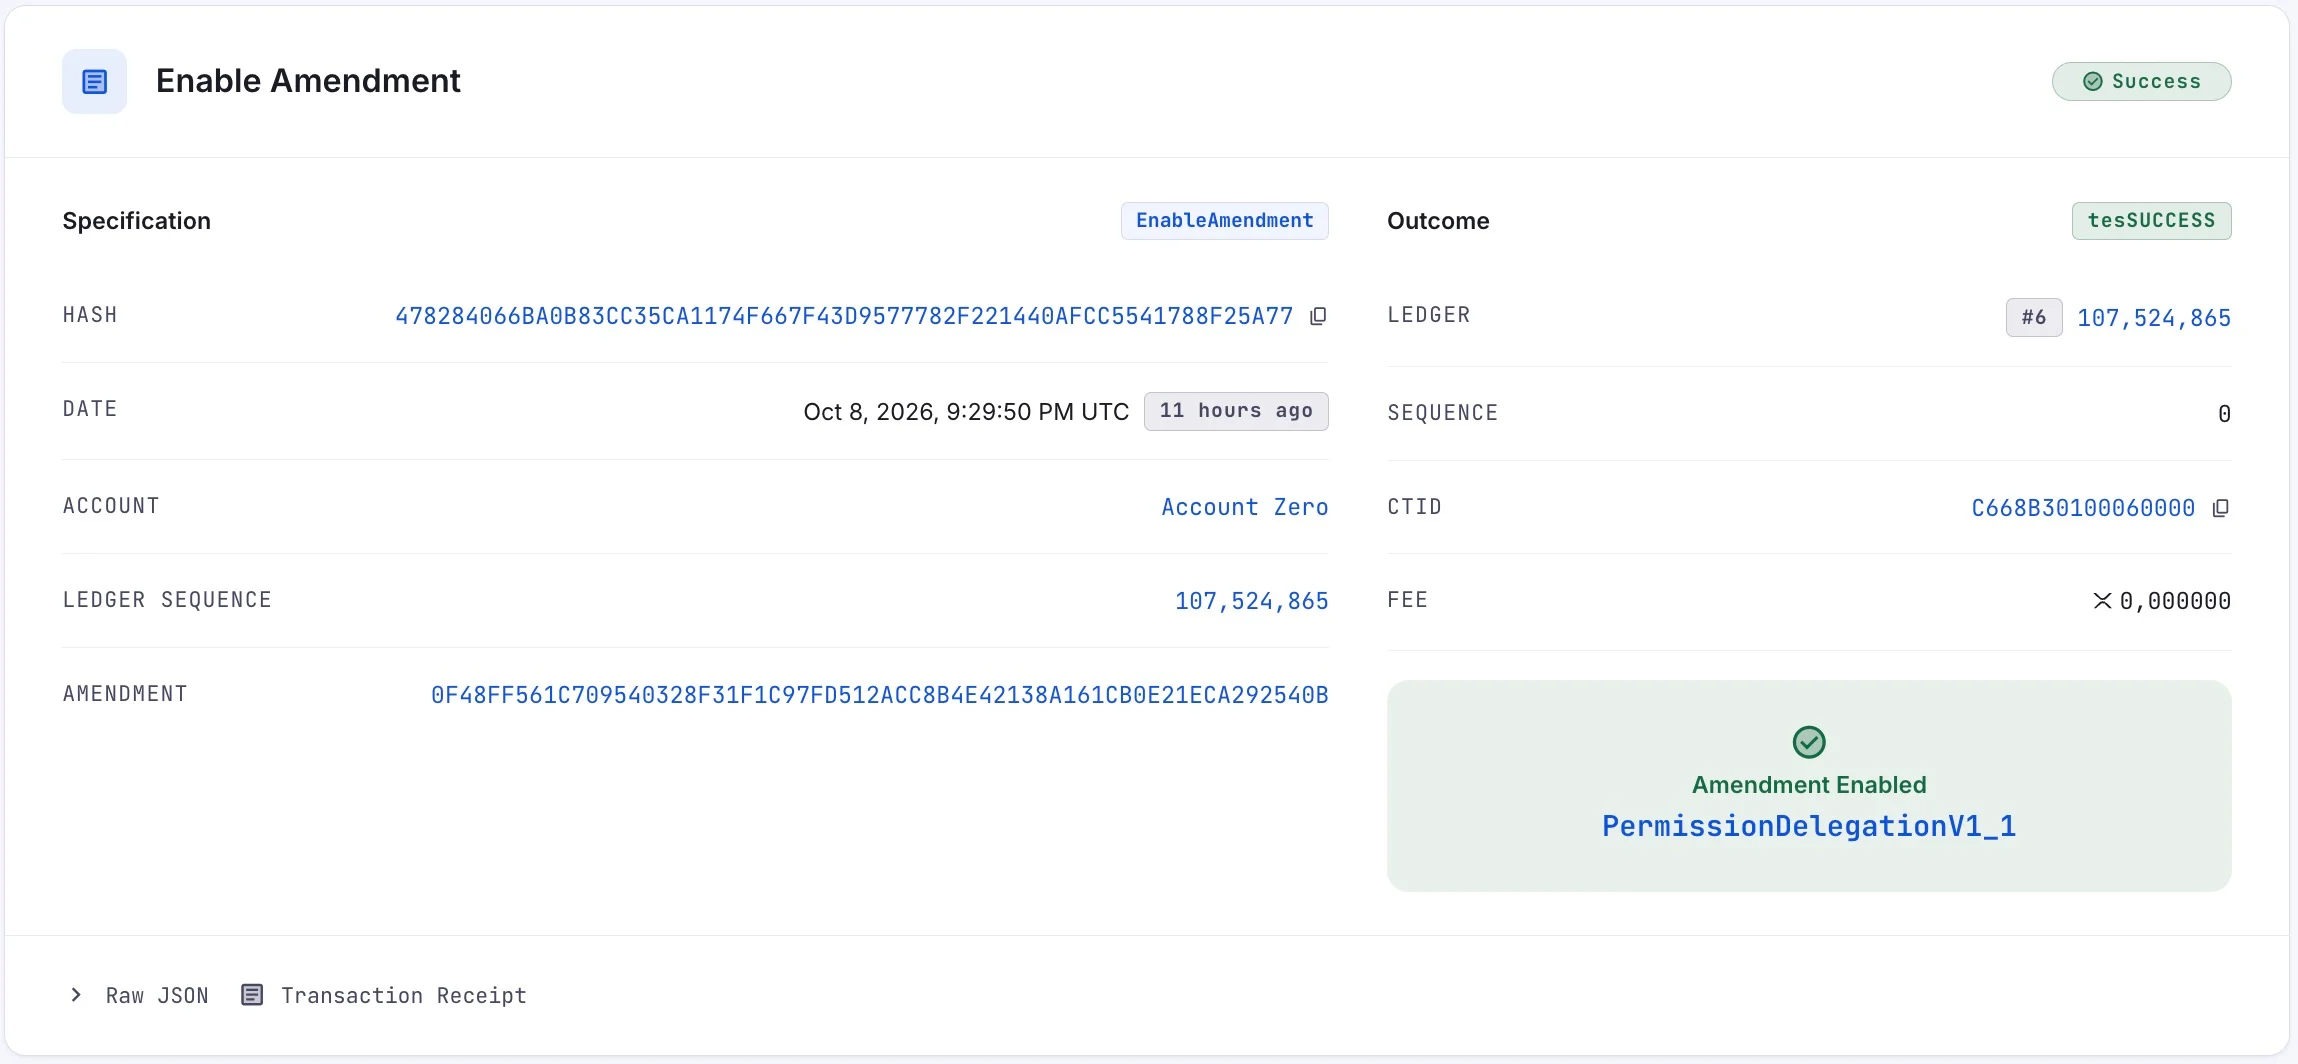Click the EnableAmendment type badge
Viewport: 2298px width, 1064px height.
(1225, 221)
